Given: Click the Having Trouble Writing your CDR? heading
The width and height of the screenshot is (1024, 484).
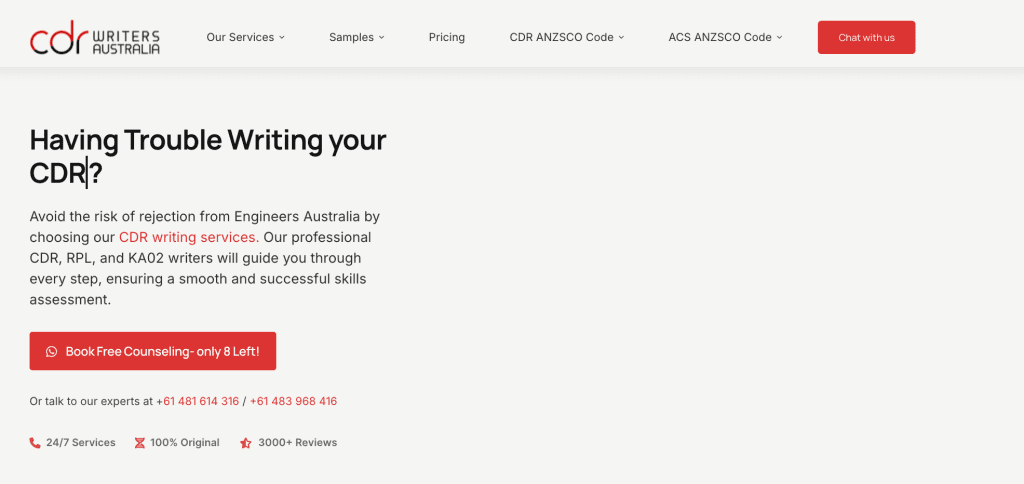Looking at the screenshot, I should pyautogui.click(x=208, y=157).
